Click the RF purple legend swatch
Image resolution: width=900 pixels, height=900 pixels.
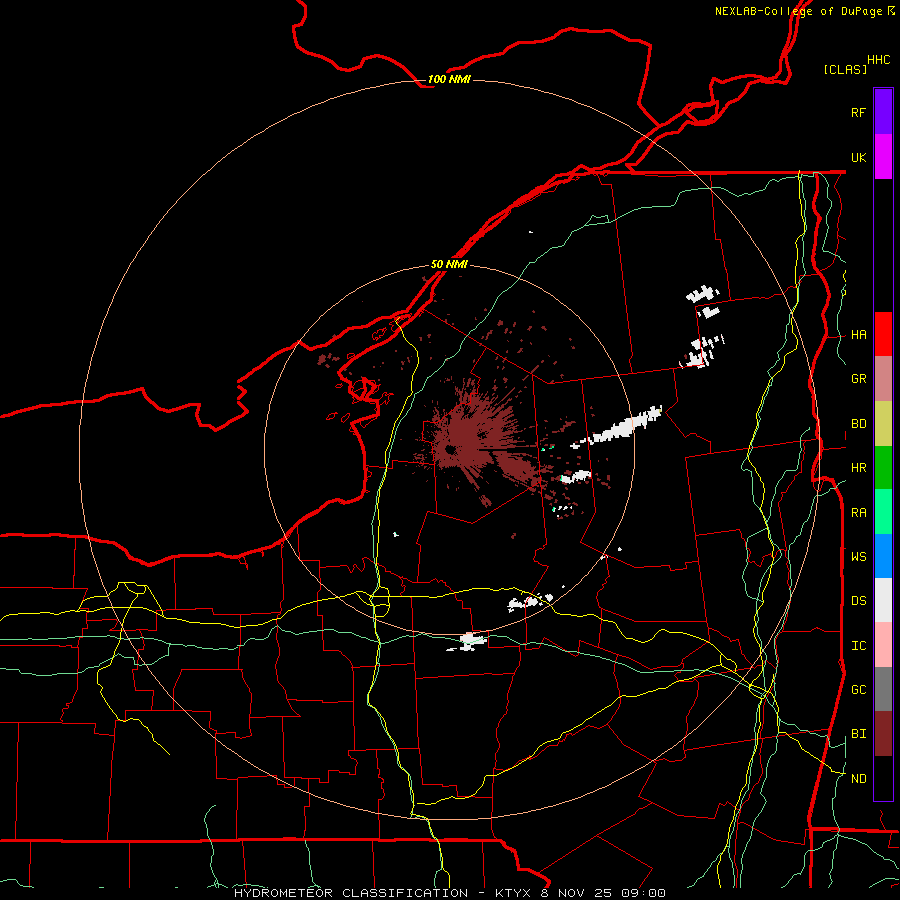click(883, 112)
